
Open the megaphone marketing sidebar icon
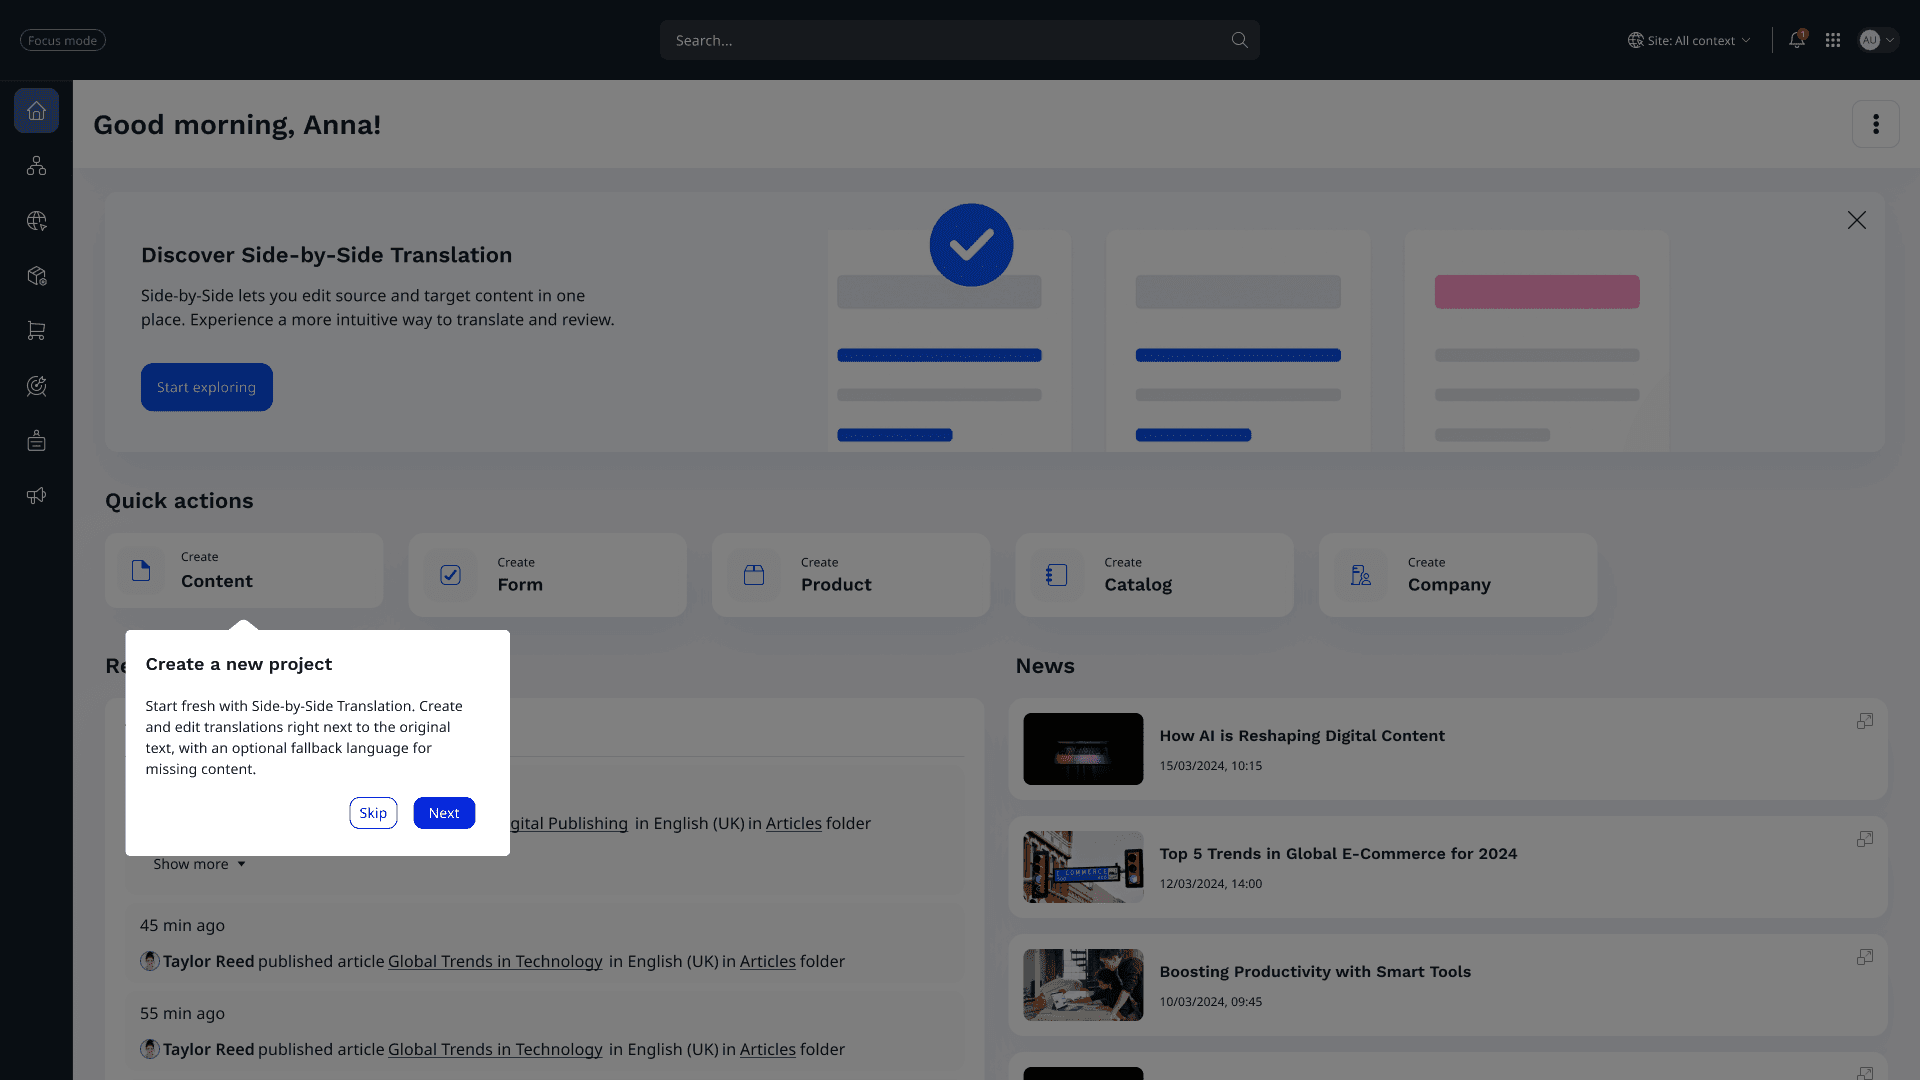click(36, 496)
